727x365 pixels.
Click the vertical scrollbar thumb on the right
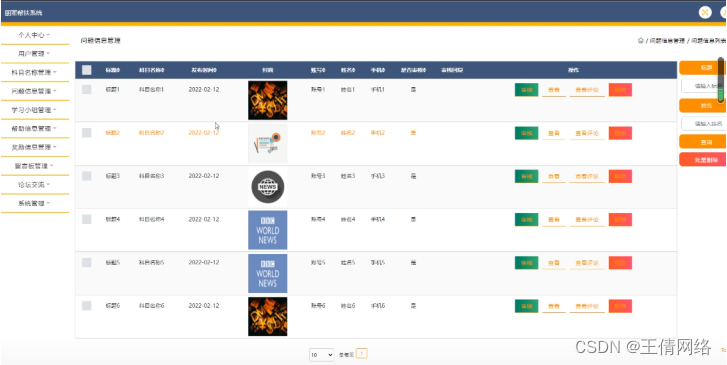click(x=721, y=80)
